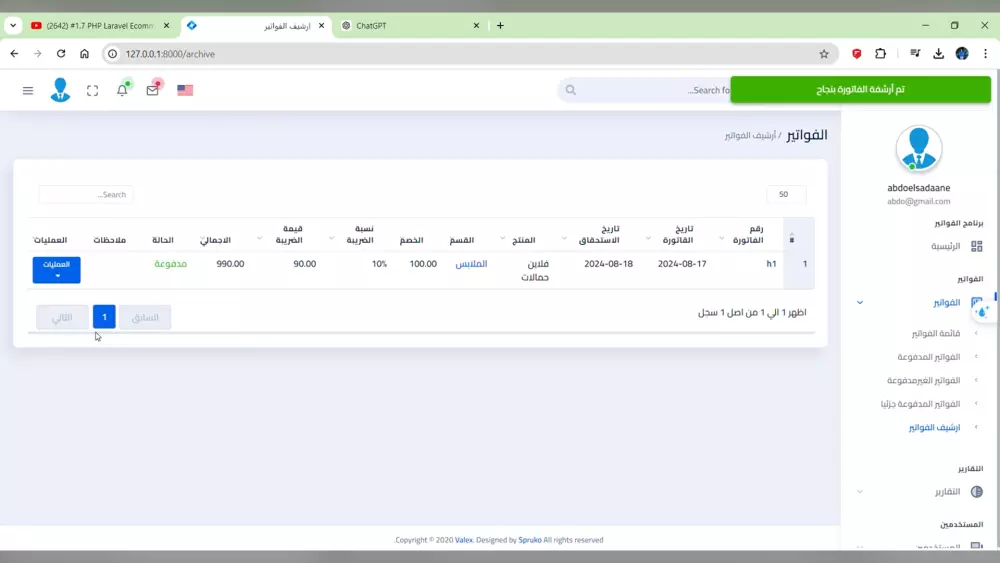Sort by تاريخ الاستحقاق column
Screen dimensions: 1000x563
click(x=599, y=234)
